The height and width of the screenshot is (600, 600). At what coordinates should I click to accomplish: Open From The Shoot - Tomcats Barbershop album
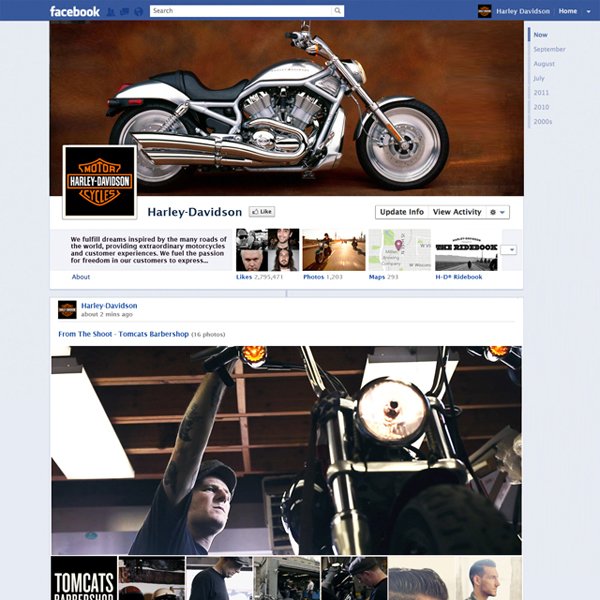click(x=123, y=334)
